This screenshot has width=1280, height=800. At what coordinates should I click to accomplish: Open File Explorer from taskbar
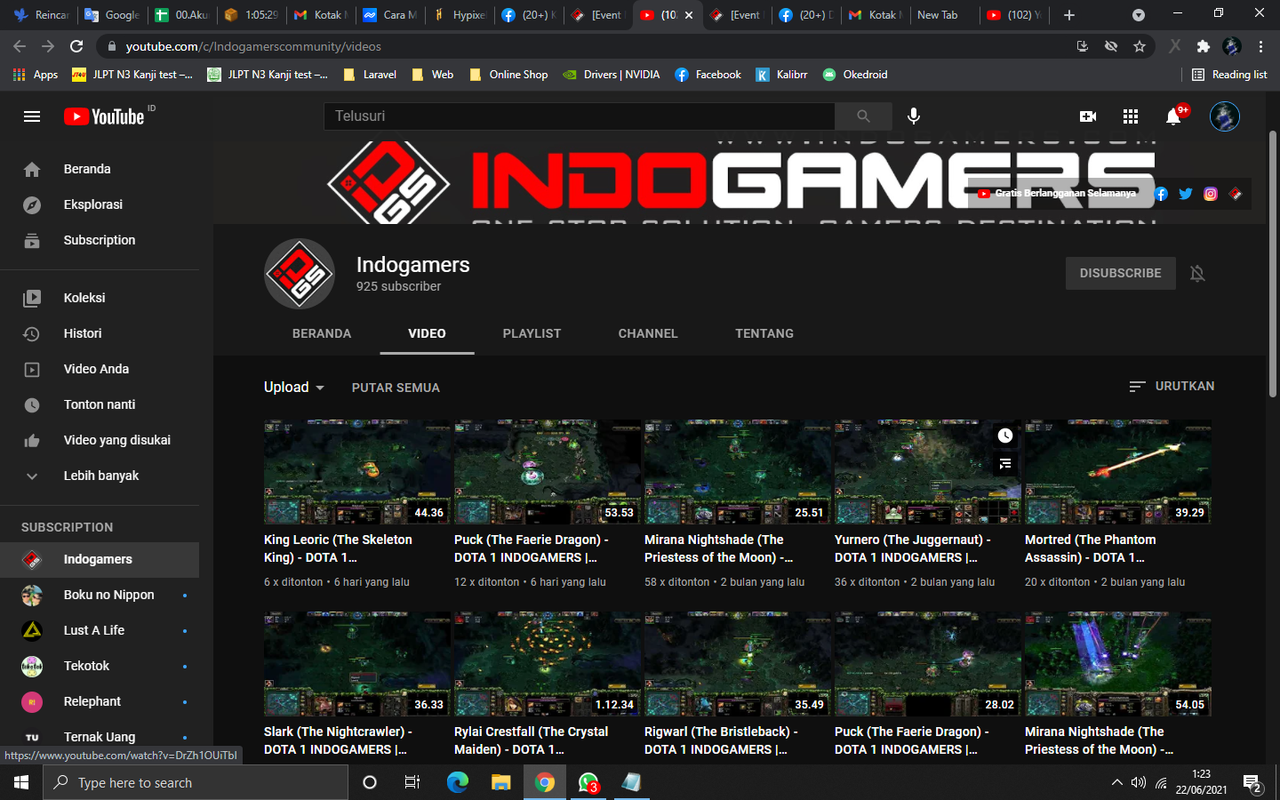tap(500, 782)
